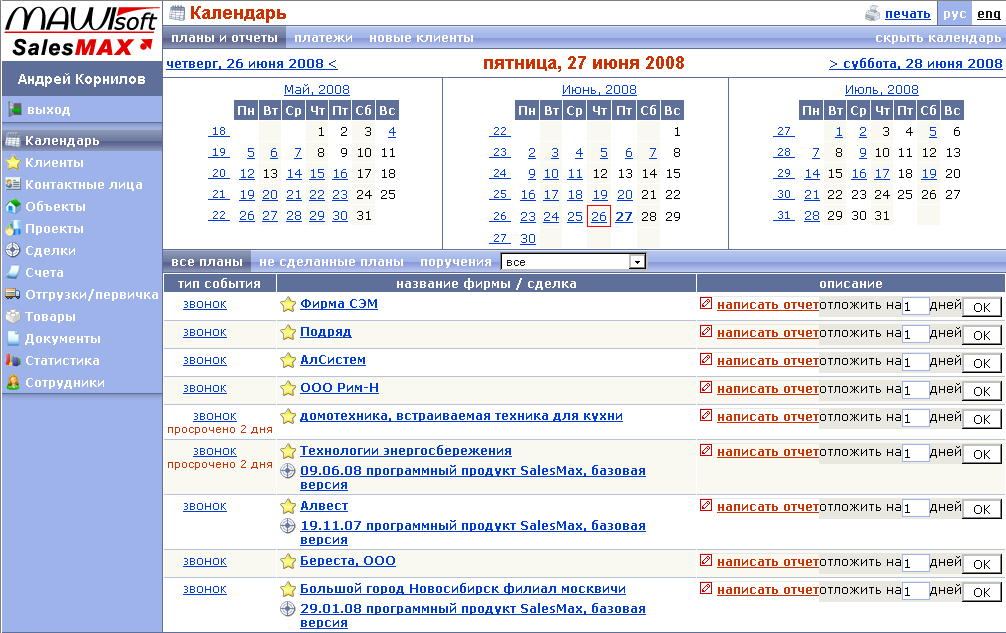Click the Товары box icon
This screenshot has width=1006, height=633.
tap(13, 316)
